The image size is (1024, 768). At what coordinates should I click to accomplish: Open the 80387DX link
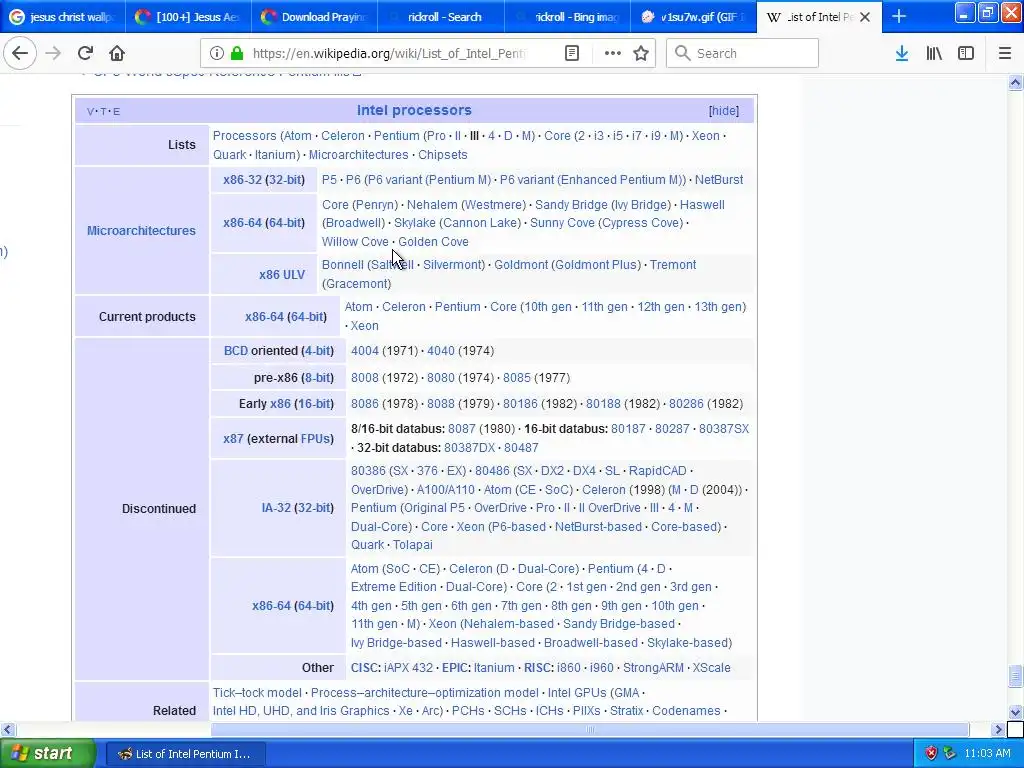pos(470,448)
